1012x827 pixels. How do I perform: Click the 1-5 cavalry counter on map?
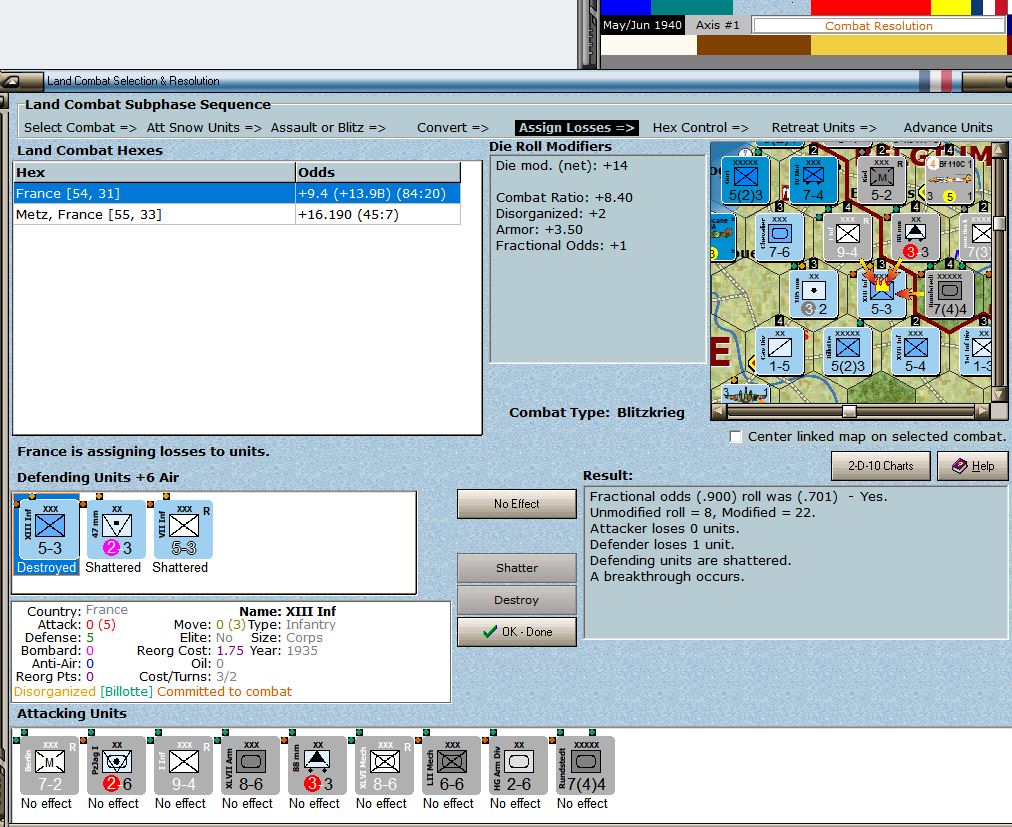point(779,351)
